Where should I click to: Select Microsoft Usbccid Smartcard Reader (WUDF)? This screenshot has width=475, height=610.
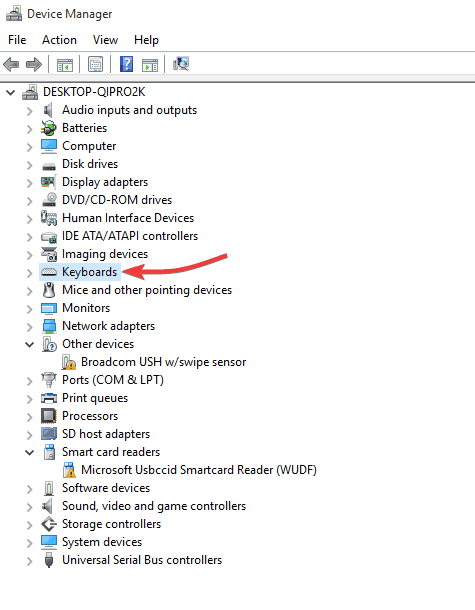point(199,470)
